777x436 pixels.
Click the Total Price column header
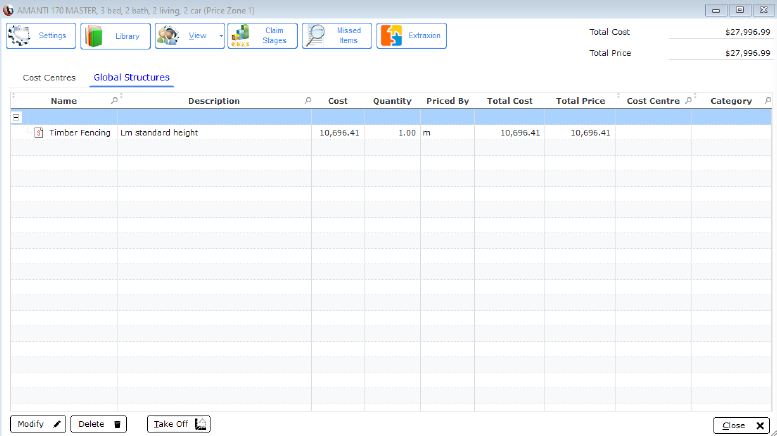click(580, 101)
